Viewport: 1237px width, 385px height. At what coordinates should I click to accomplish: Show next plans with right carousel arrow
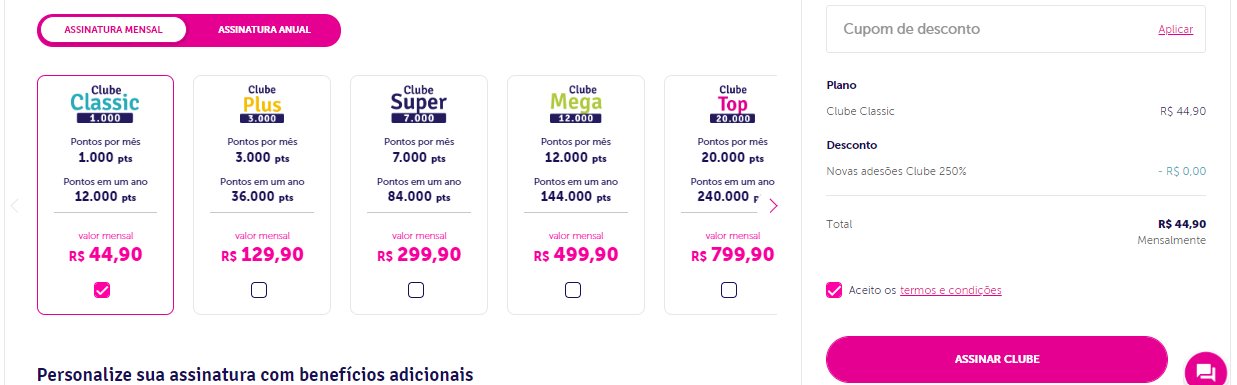point(773,206)
